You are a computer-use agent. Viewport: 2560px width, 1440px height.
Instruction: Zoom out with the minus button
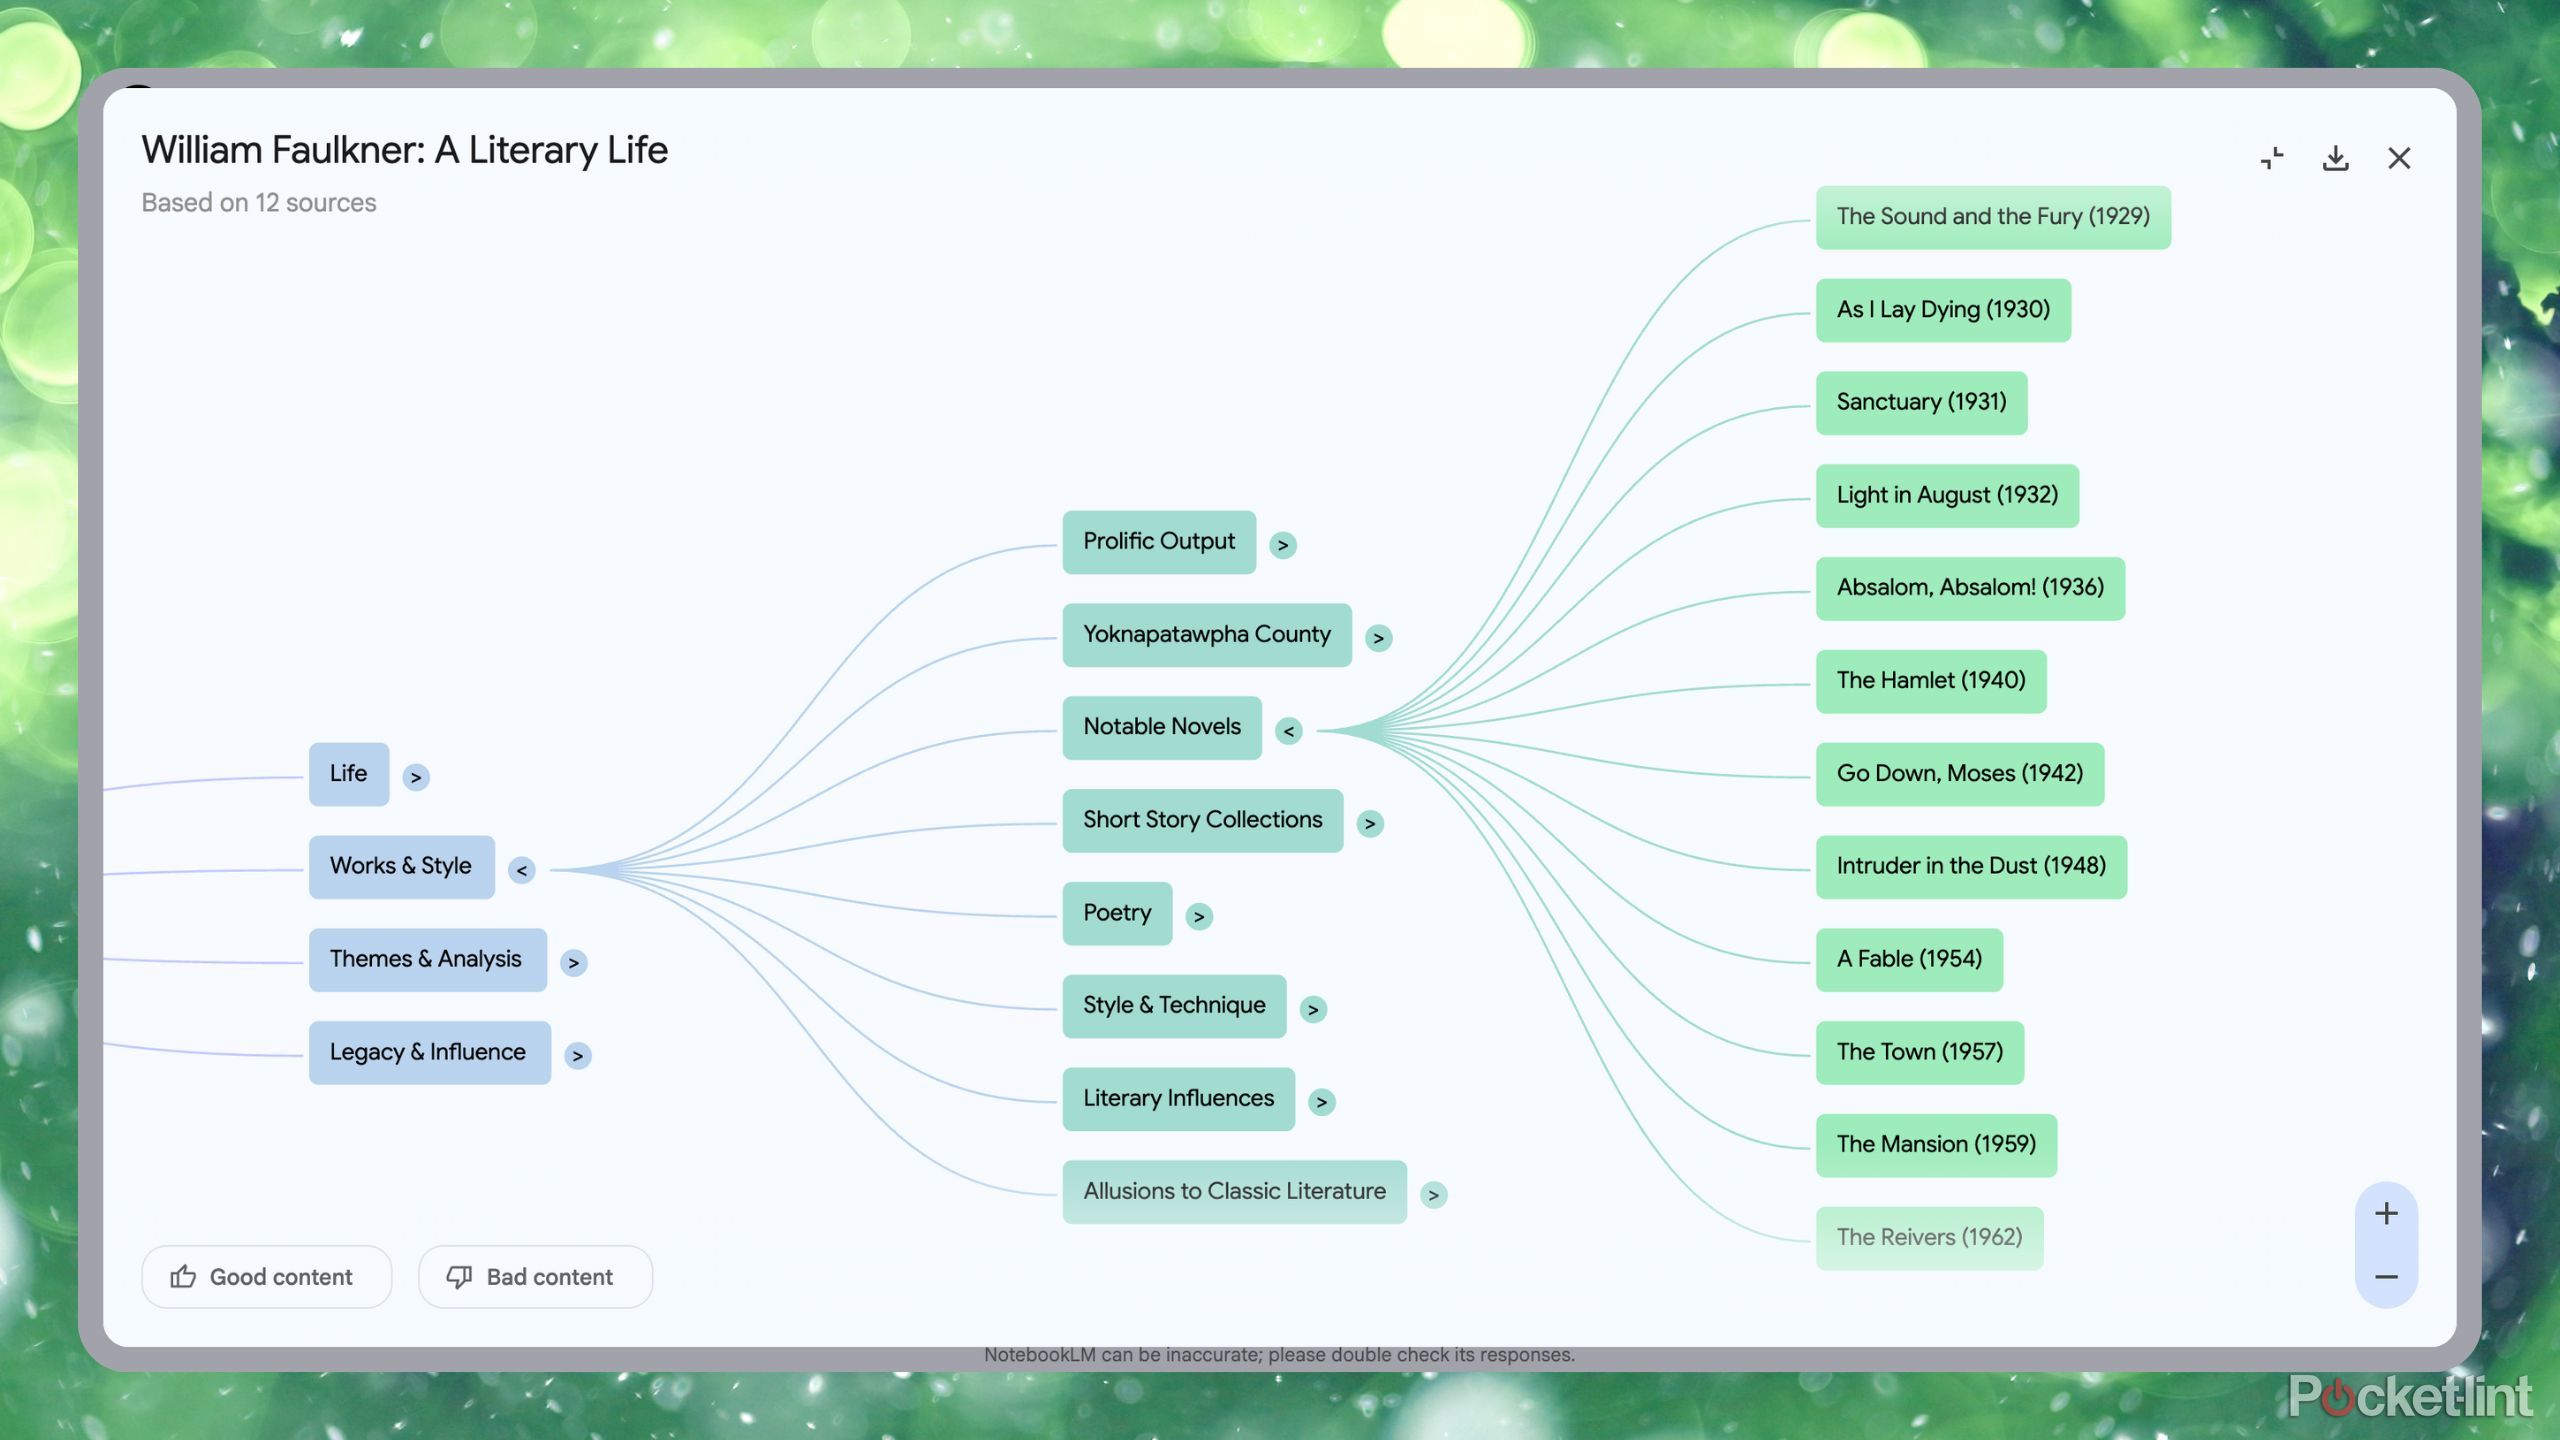(2387, 1277)
